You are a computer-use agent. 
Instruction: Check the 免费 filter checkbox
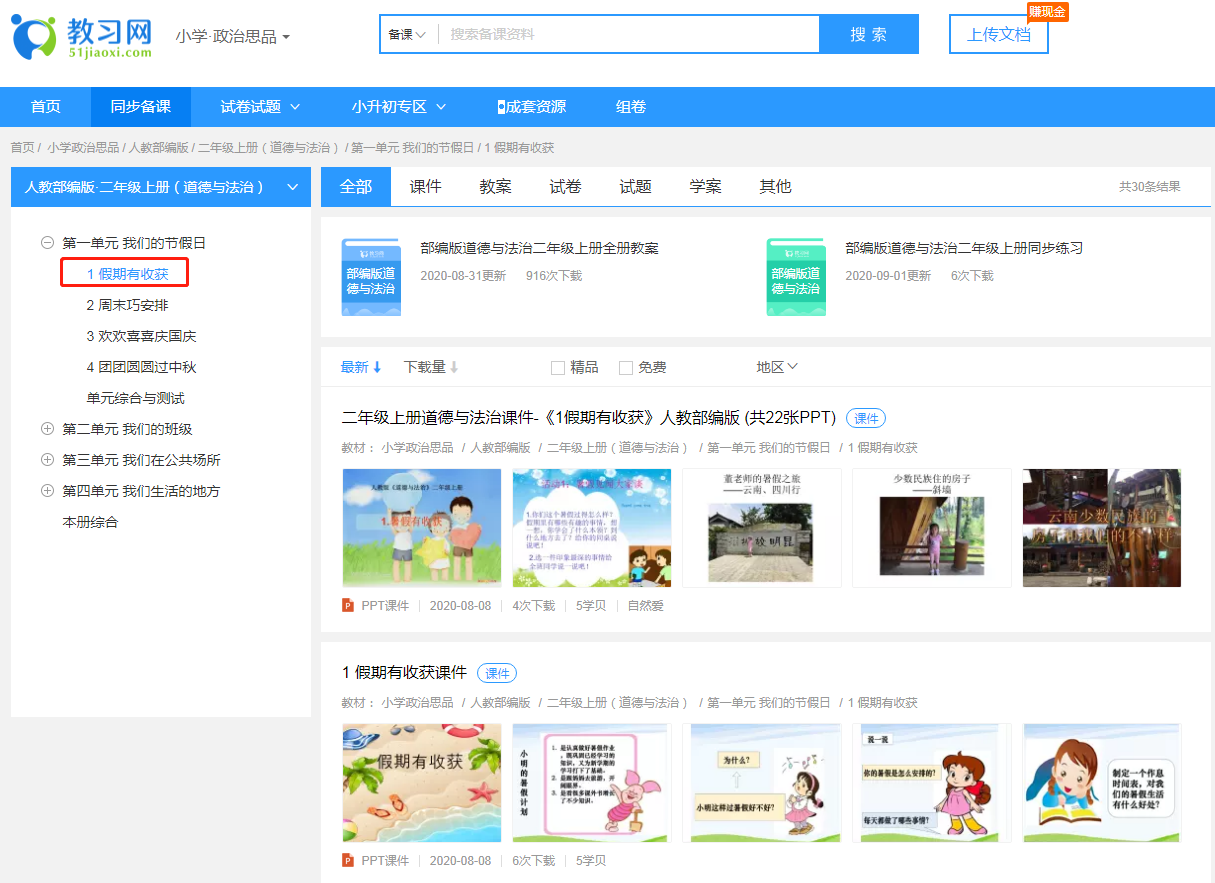pyautogui.click(x=626, y=368)
